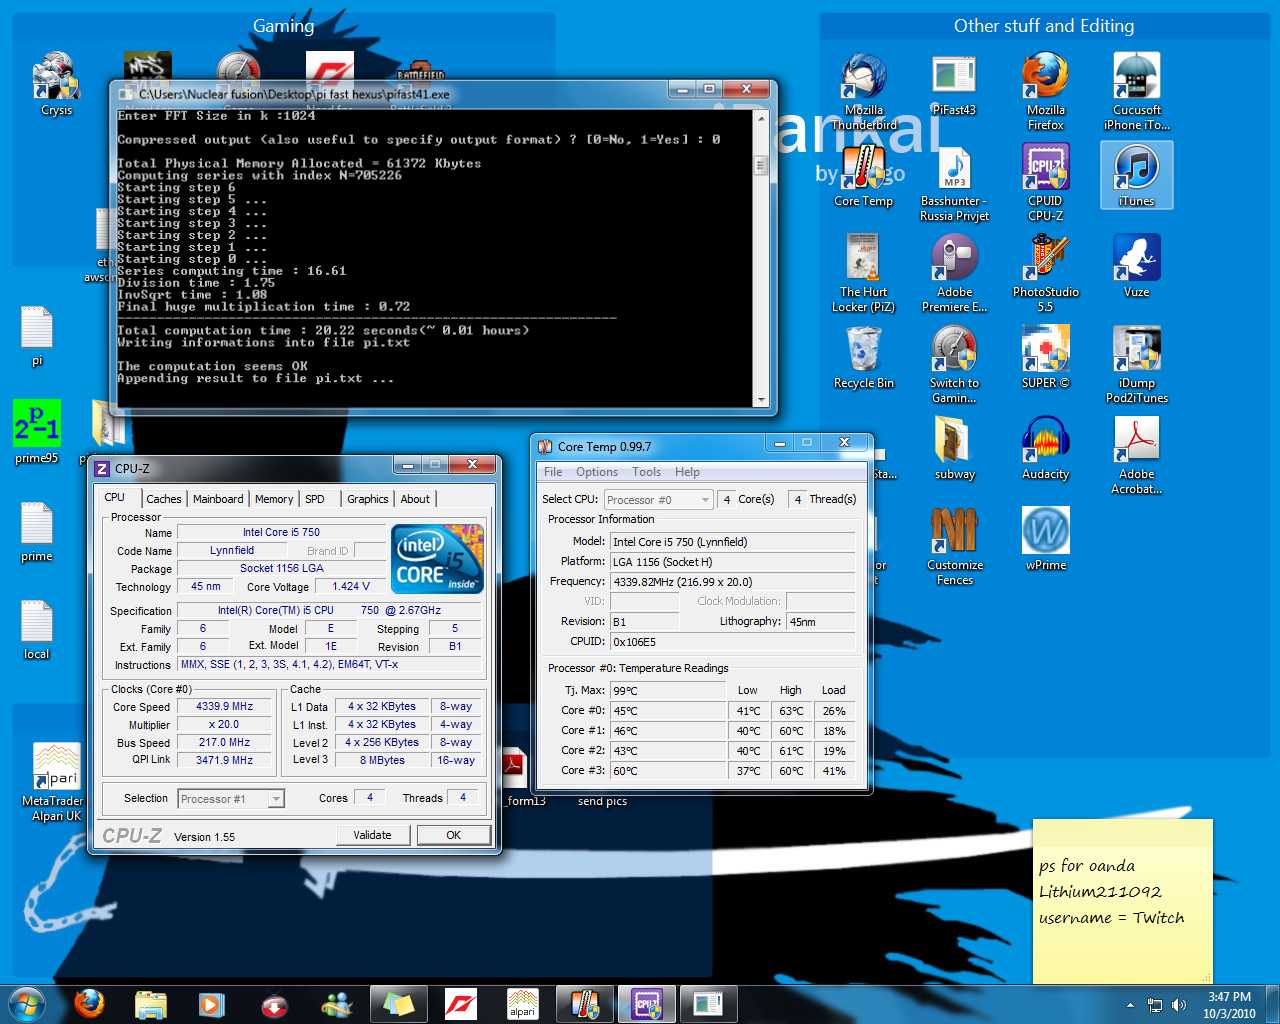Open MetaTrader Alpari UK shortcut
This screenshot has width=1280, height=1024.
coord(57,783)
